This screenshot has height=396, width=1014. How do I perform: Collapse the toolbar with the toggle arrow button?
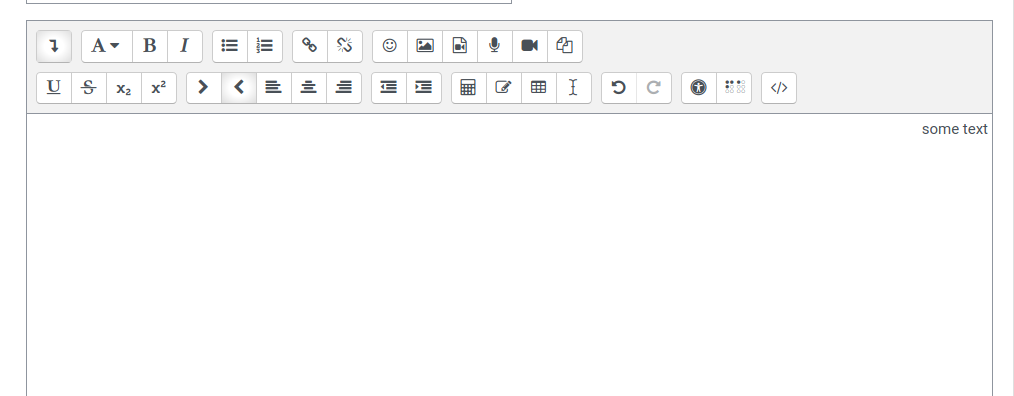tap(54, 46)
